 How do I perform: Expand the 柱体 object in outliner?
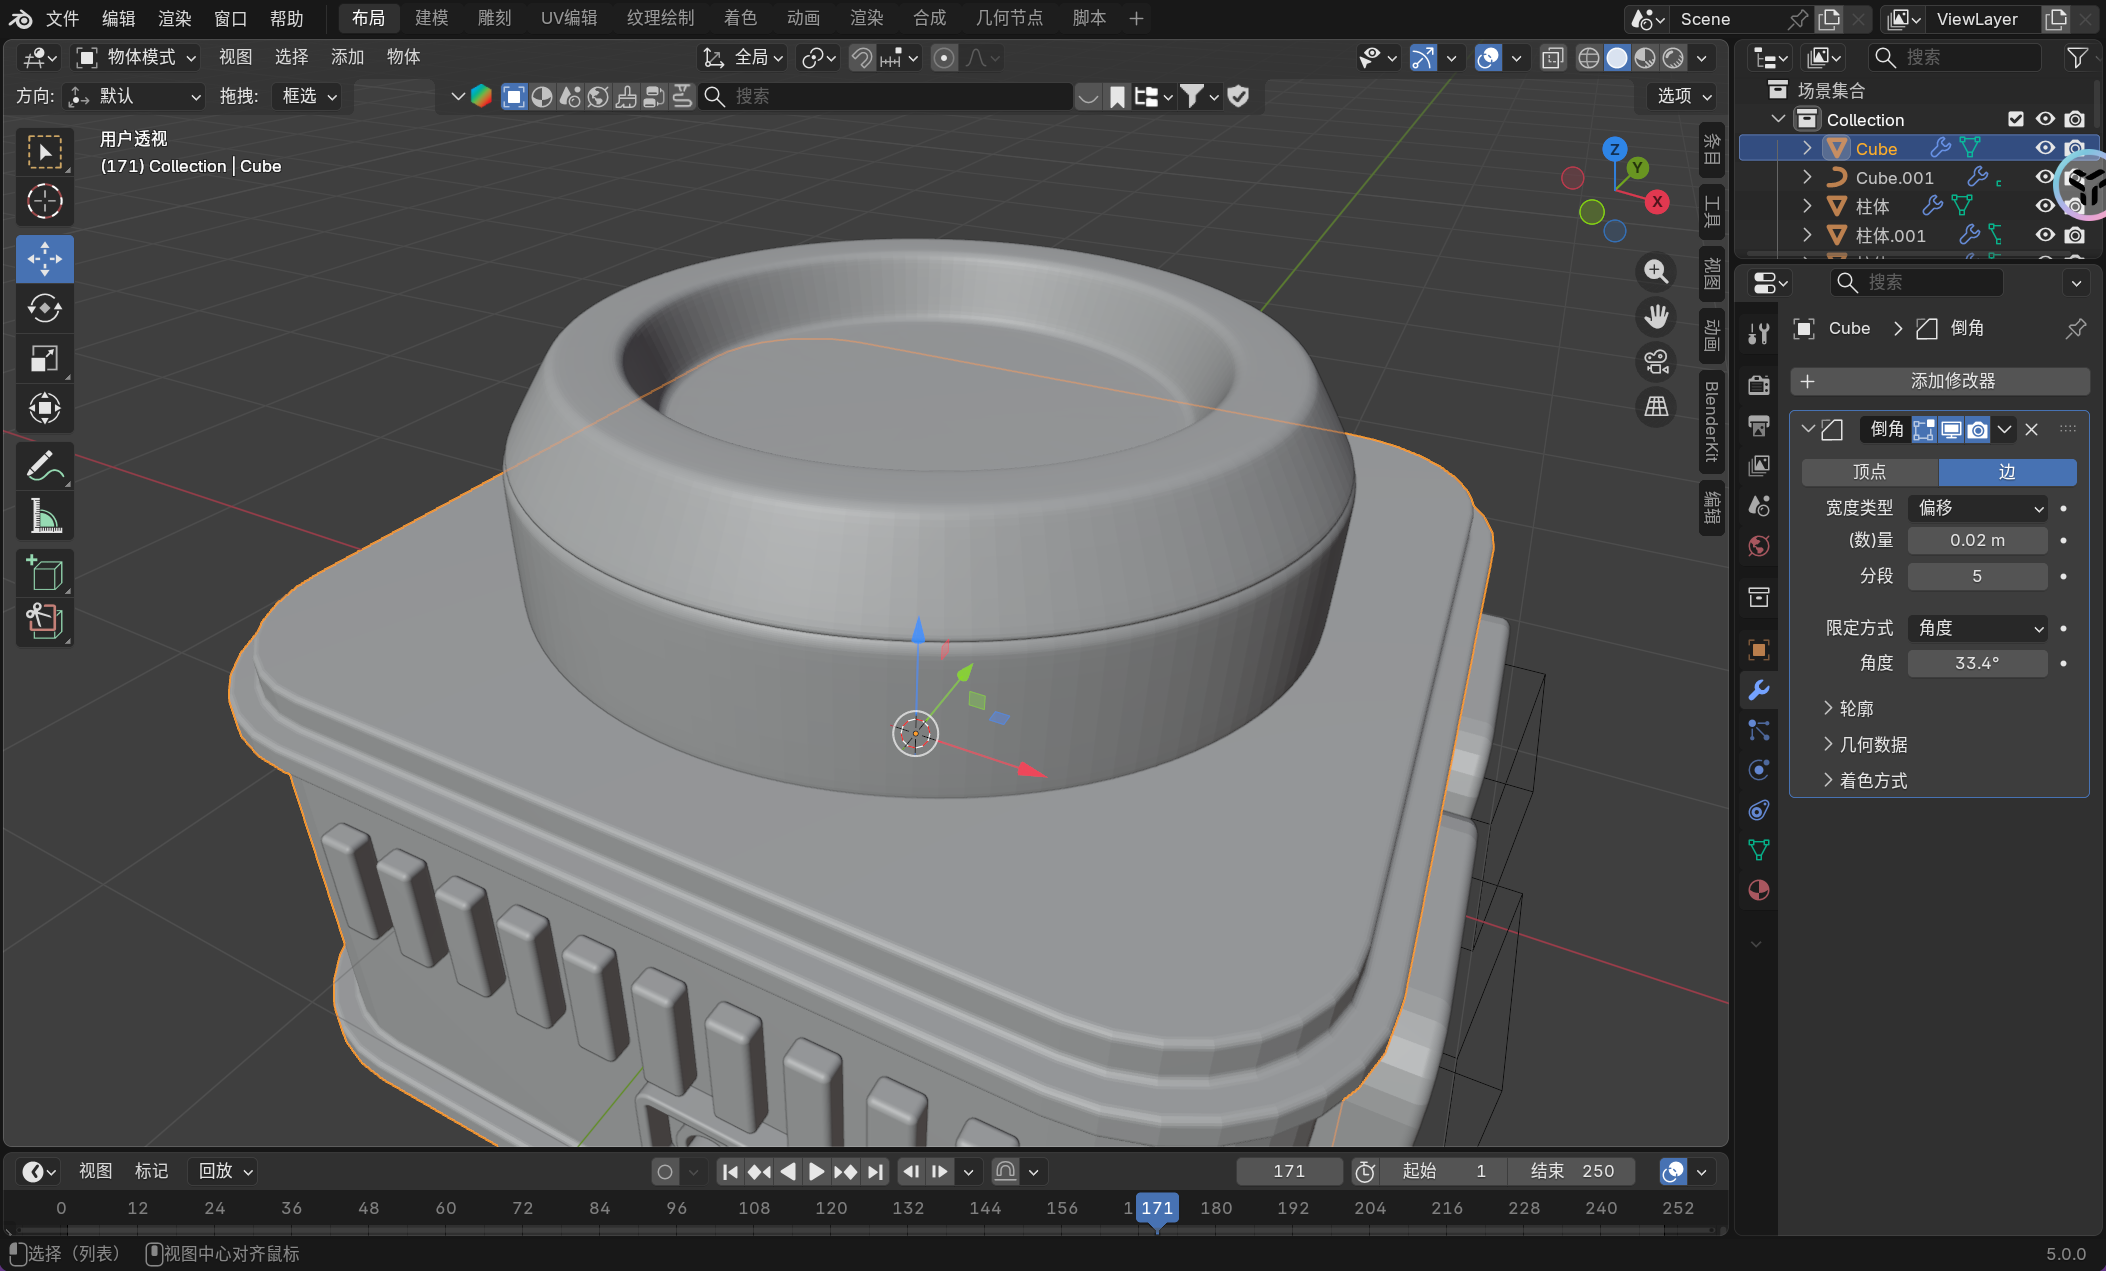tap(1807, 206)
